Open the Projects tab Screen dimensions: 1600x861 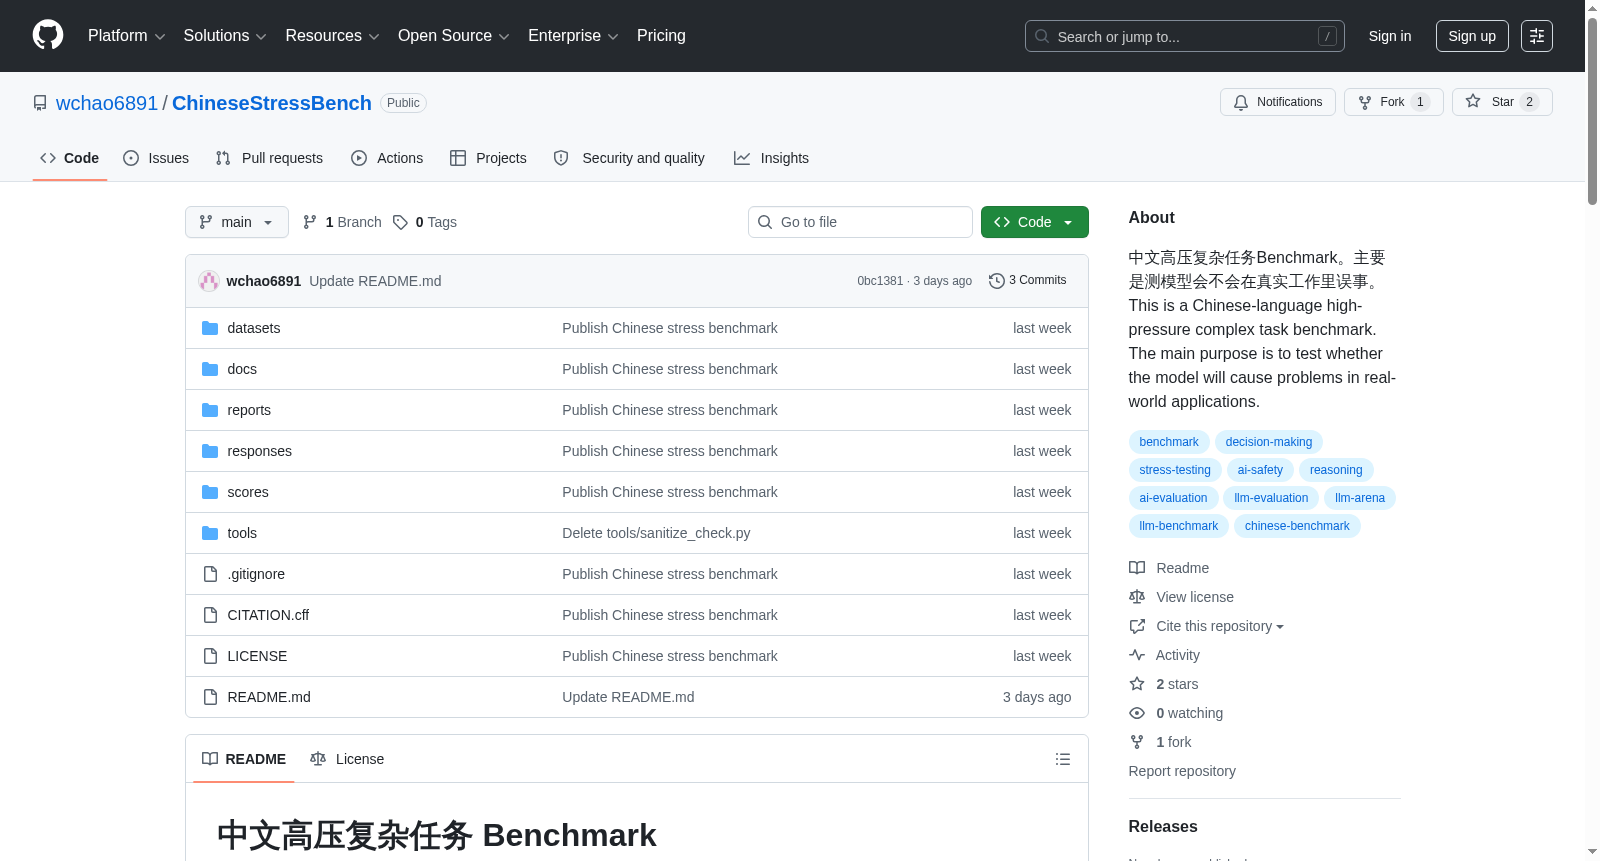[x=488, y=158]
